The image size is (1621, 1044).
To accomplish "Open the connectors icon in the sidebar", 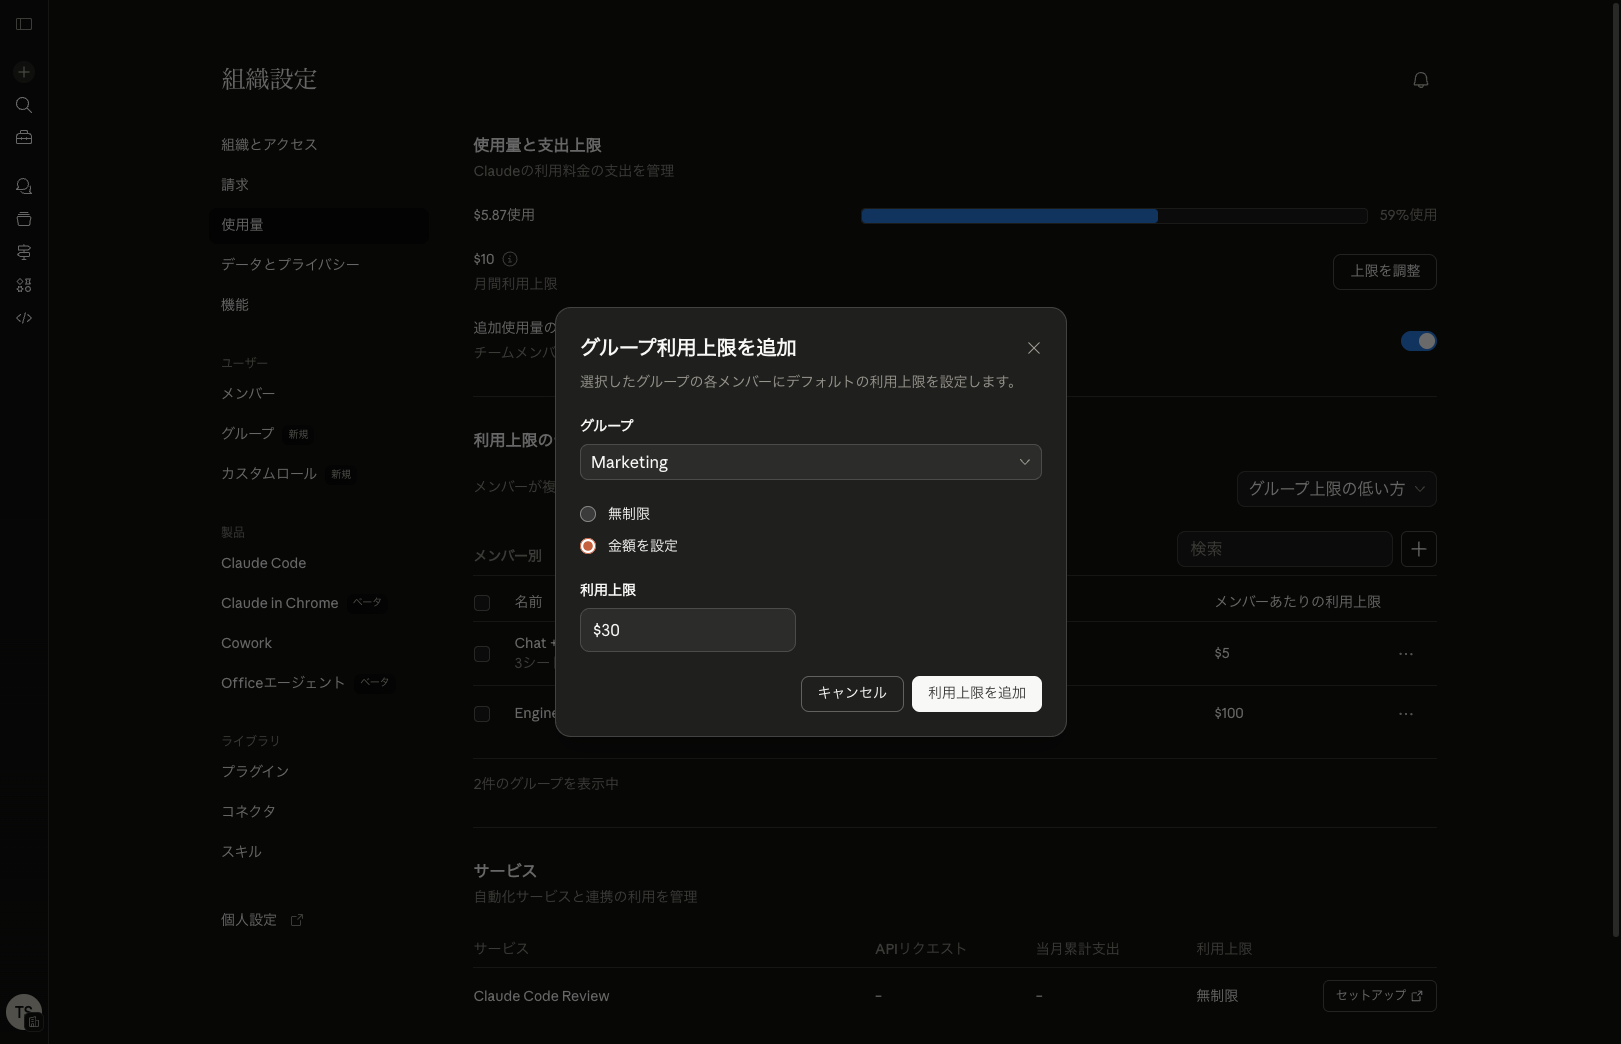I will (24, 252).
